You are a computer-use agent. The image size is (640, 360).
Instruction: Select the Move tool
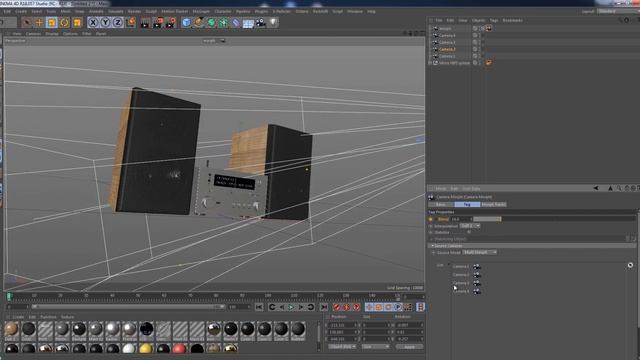pyautogui.click(x=39, y=22)
